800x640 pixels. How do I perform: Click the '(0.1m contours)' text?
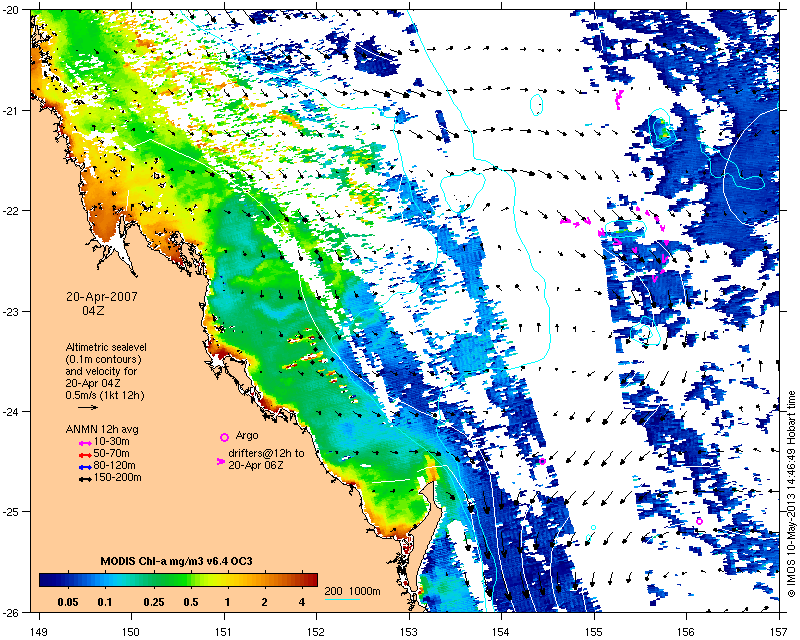pos(104,359)
